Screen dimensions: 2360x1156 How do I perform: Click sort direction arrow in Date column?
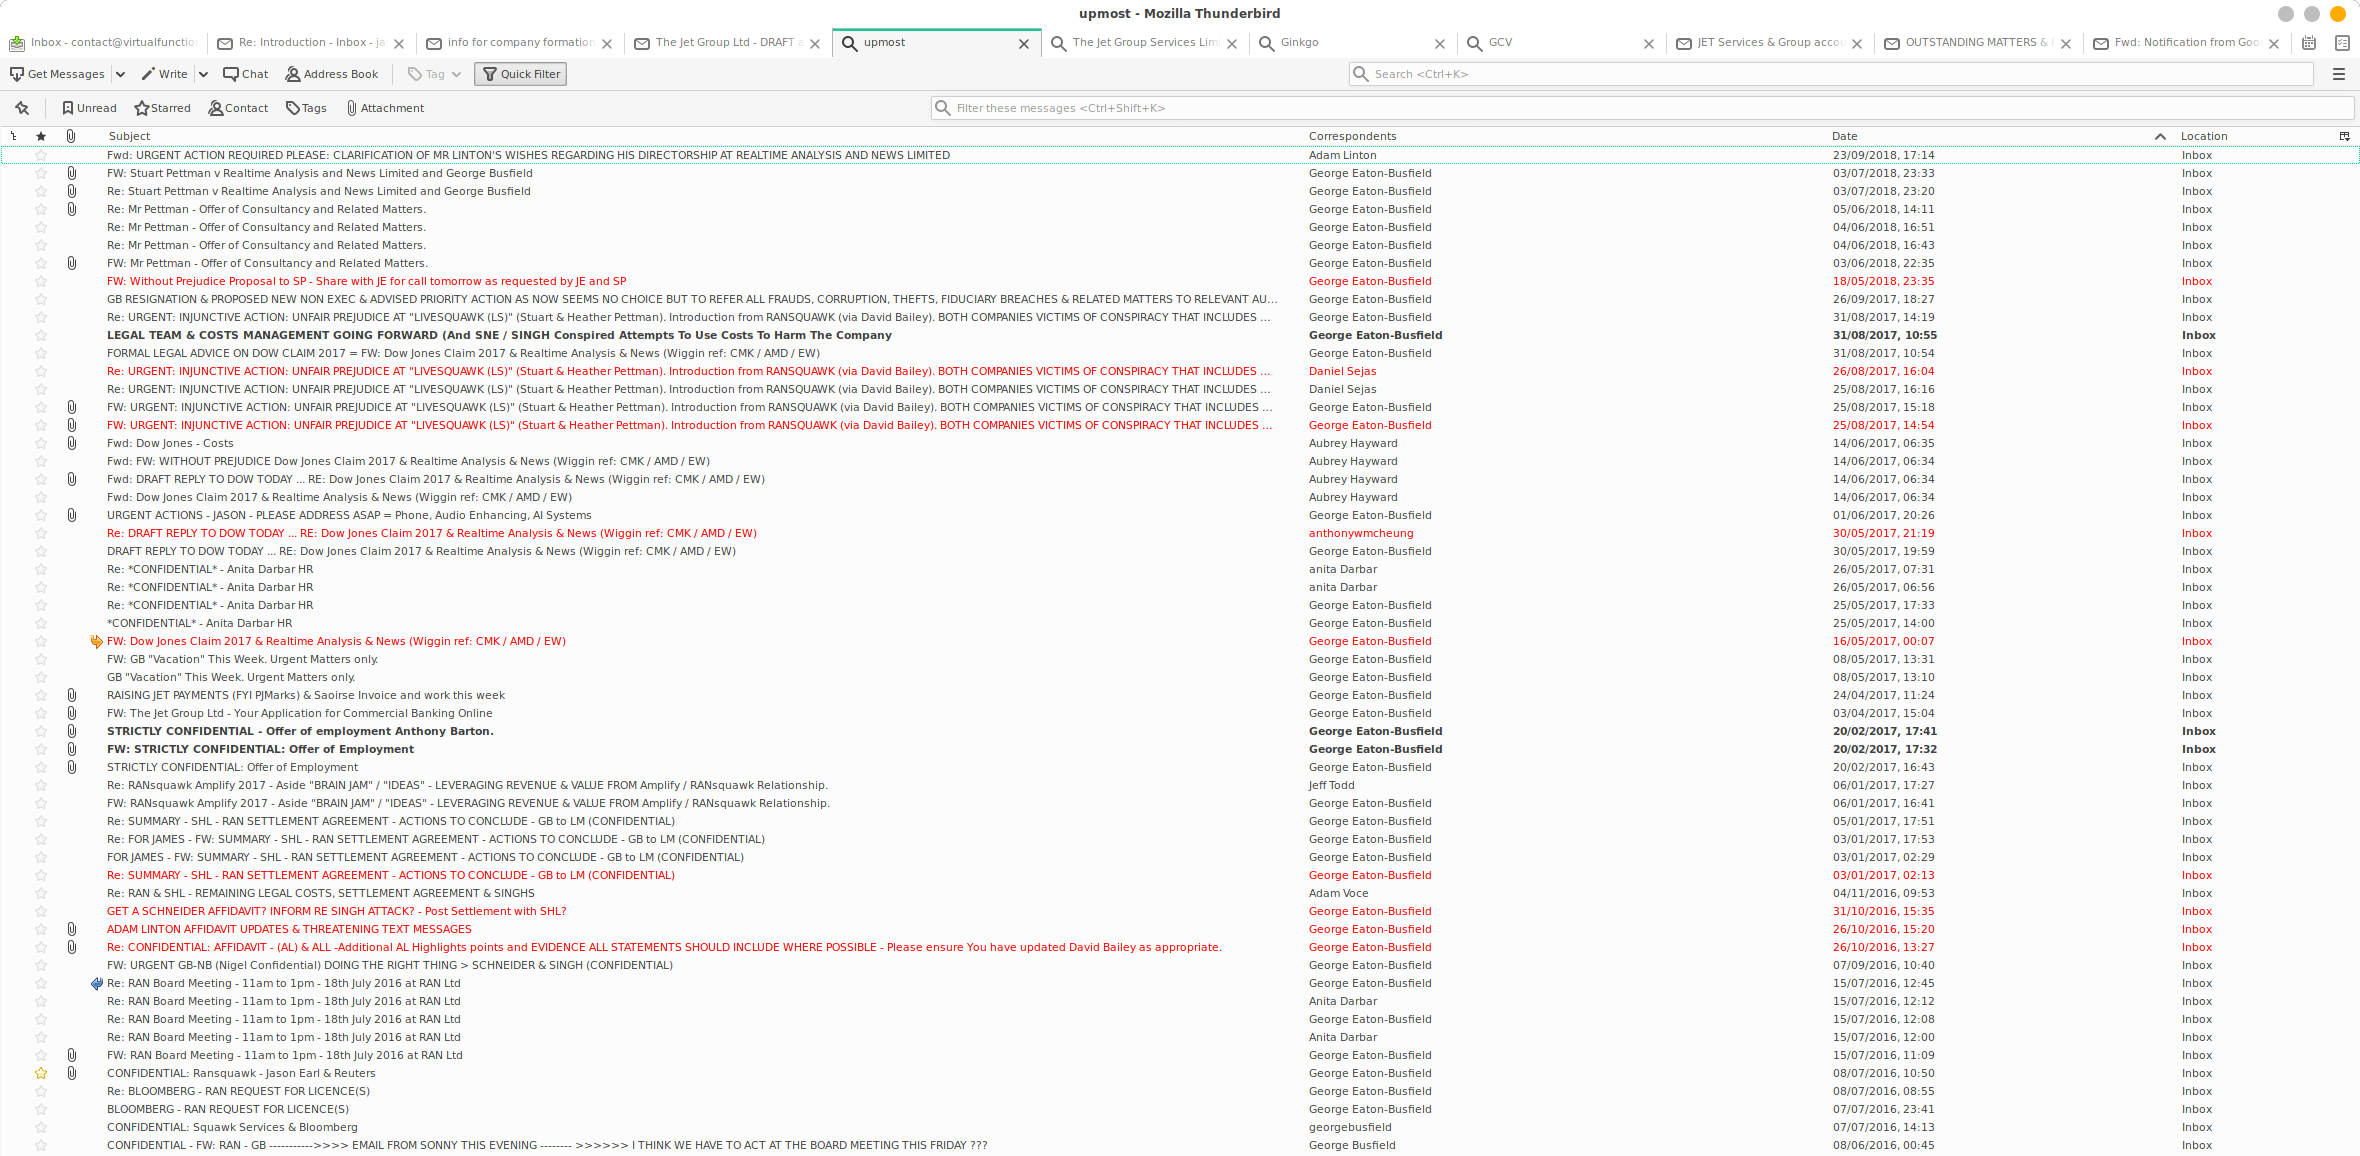[x=2160, y=136]
